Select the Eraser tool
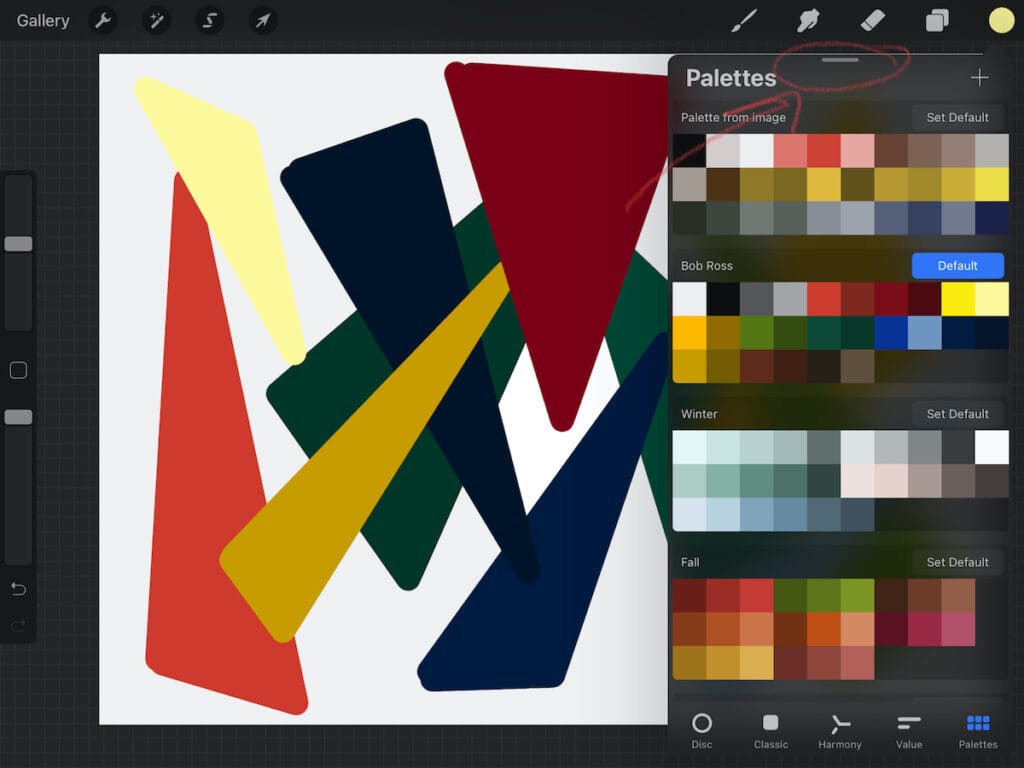 coord(871,20)
